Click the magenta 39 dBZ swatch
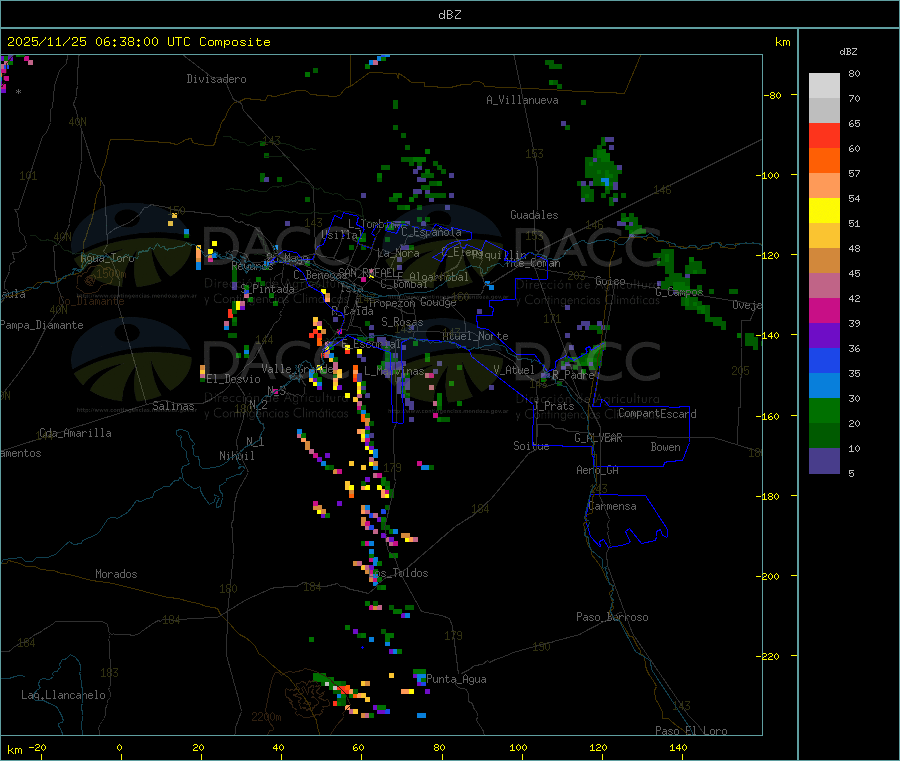Image resolution: width=900 pixels, height=761 pixels. (x=824, y=310)
